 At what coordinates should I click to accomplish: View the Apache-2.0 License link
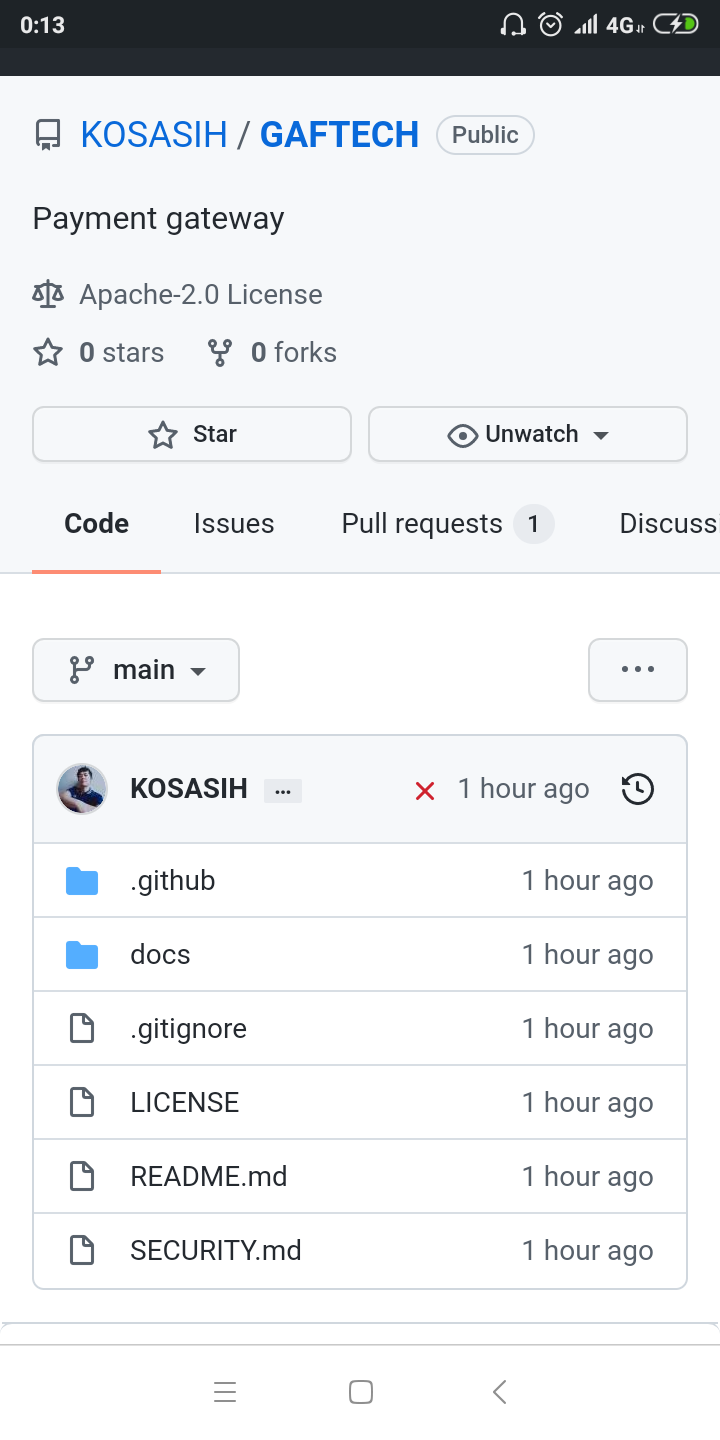(x=200, y=295)
